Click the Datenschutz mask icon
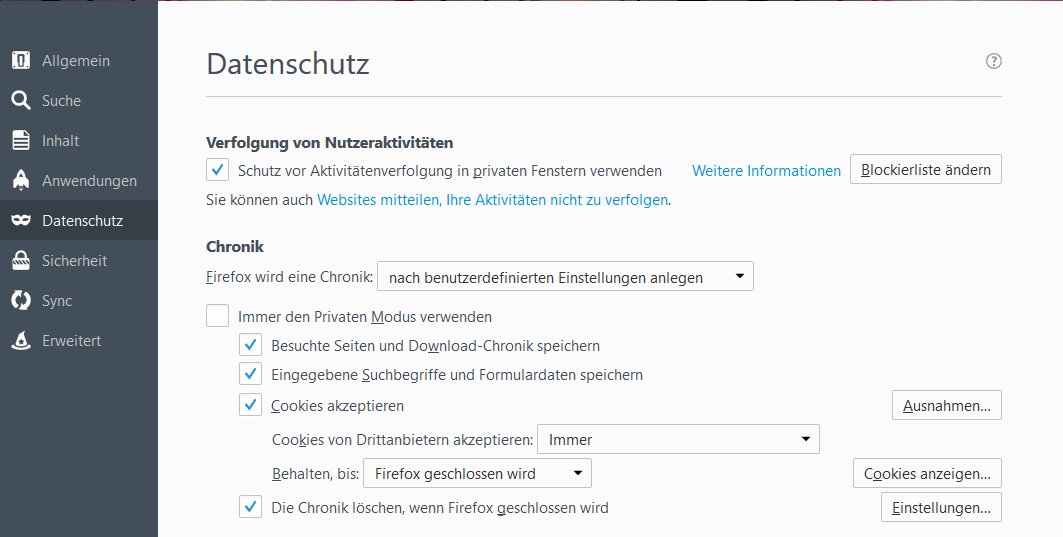Screen dimensions: 1063x537 (20, 221)
